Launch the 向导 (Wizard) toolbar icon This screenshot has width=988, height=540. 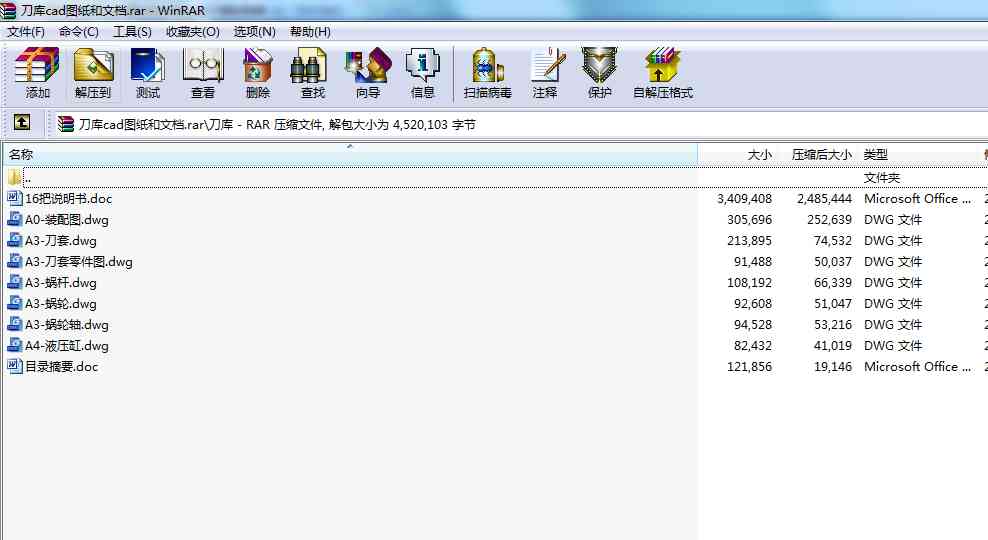point(367,73)
